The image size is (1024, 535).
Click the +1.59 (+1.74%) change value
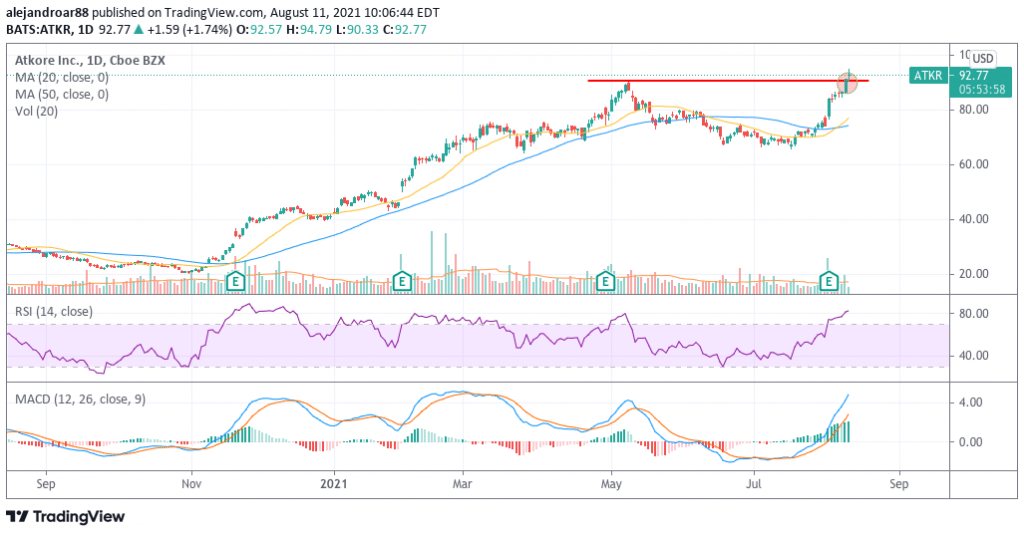click(x=189, y=29)
